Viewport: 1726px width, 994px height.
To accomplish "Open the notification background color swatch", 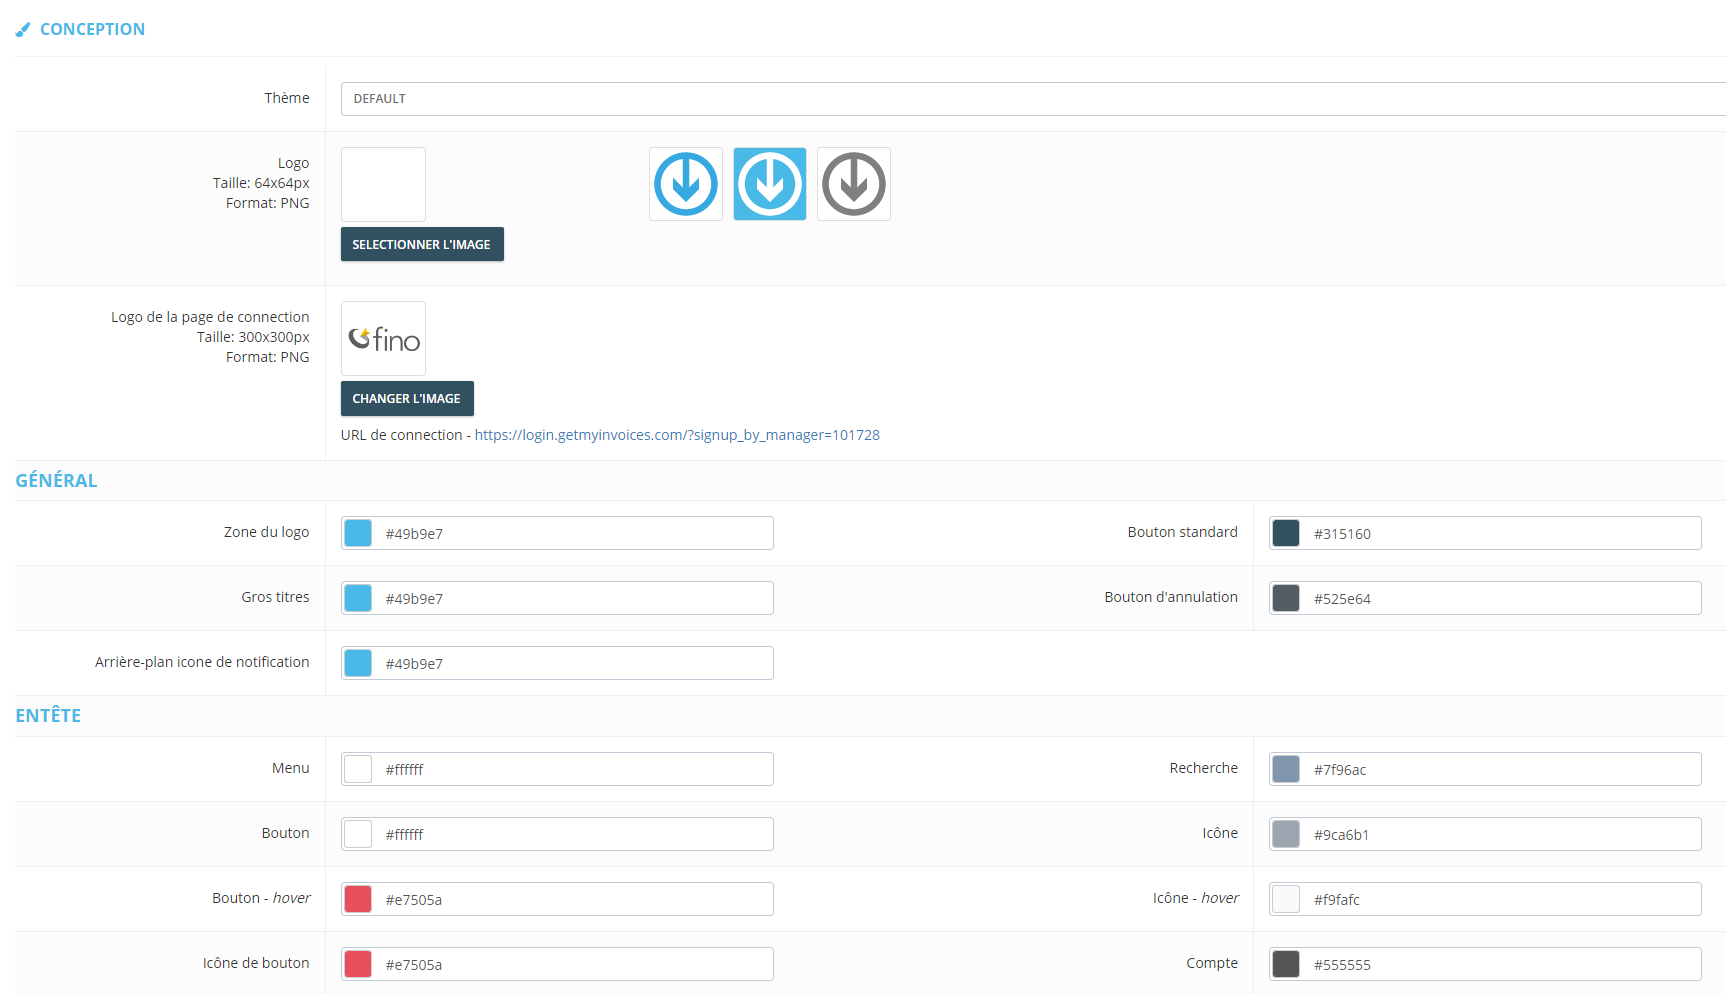I will click(x=358, y=663).
